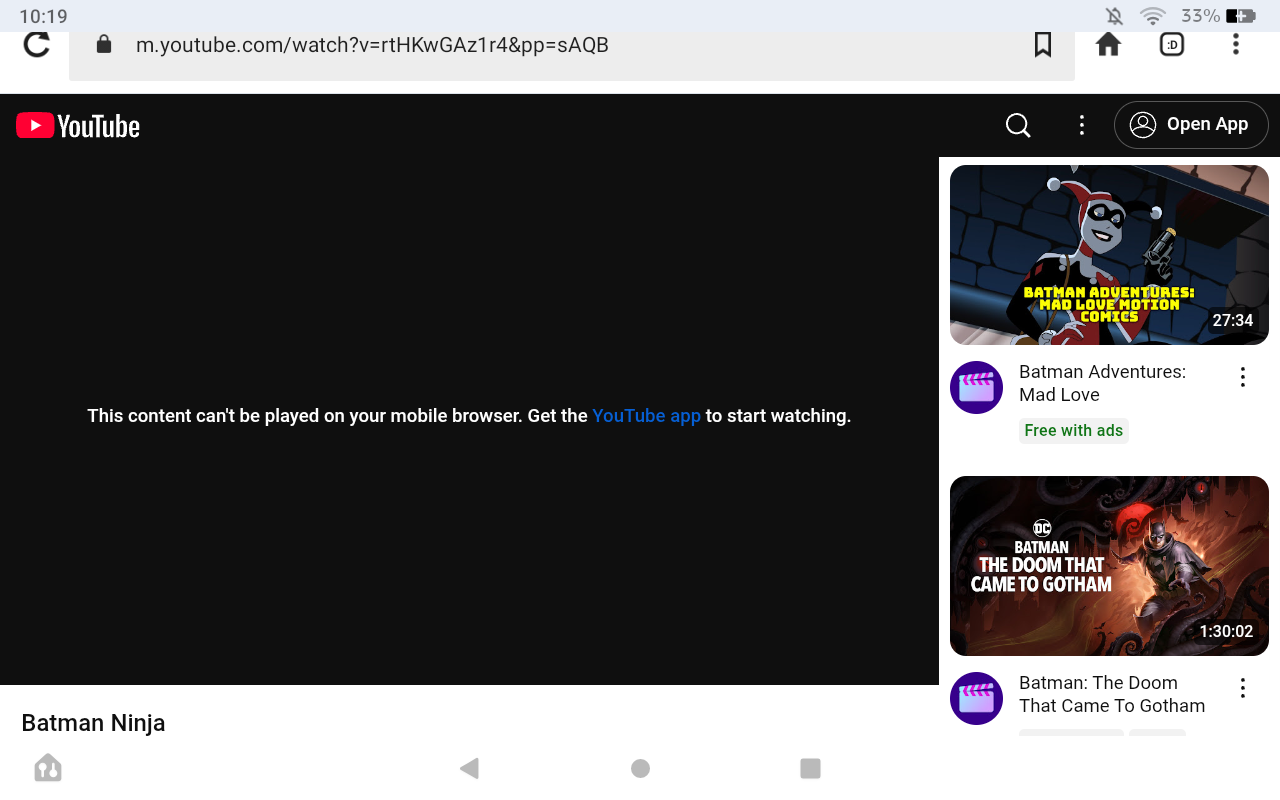
Task: Click the Batman: The Doom That Came To Gotham title
Action: [1112, 694]
